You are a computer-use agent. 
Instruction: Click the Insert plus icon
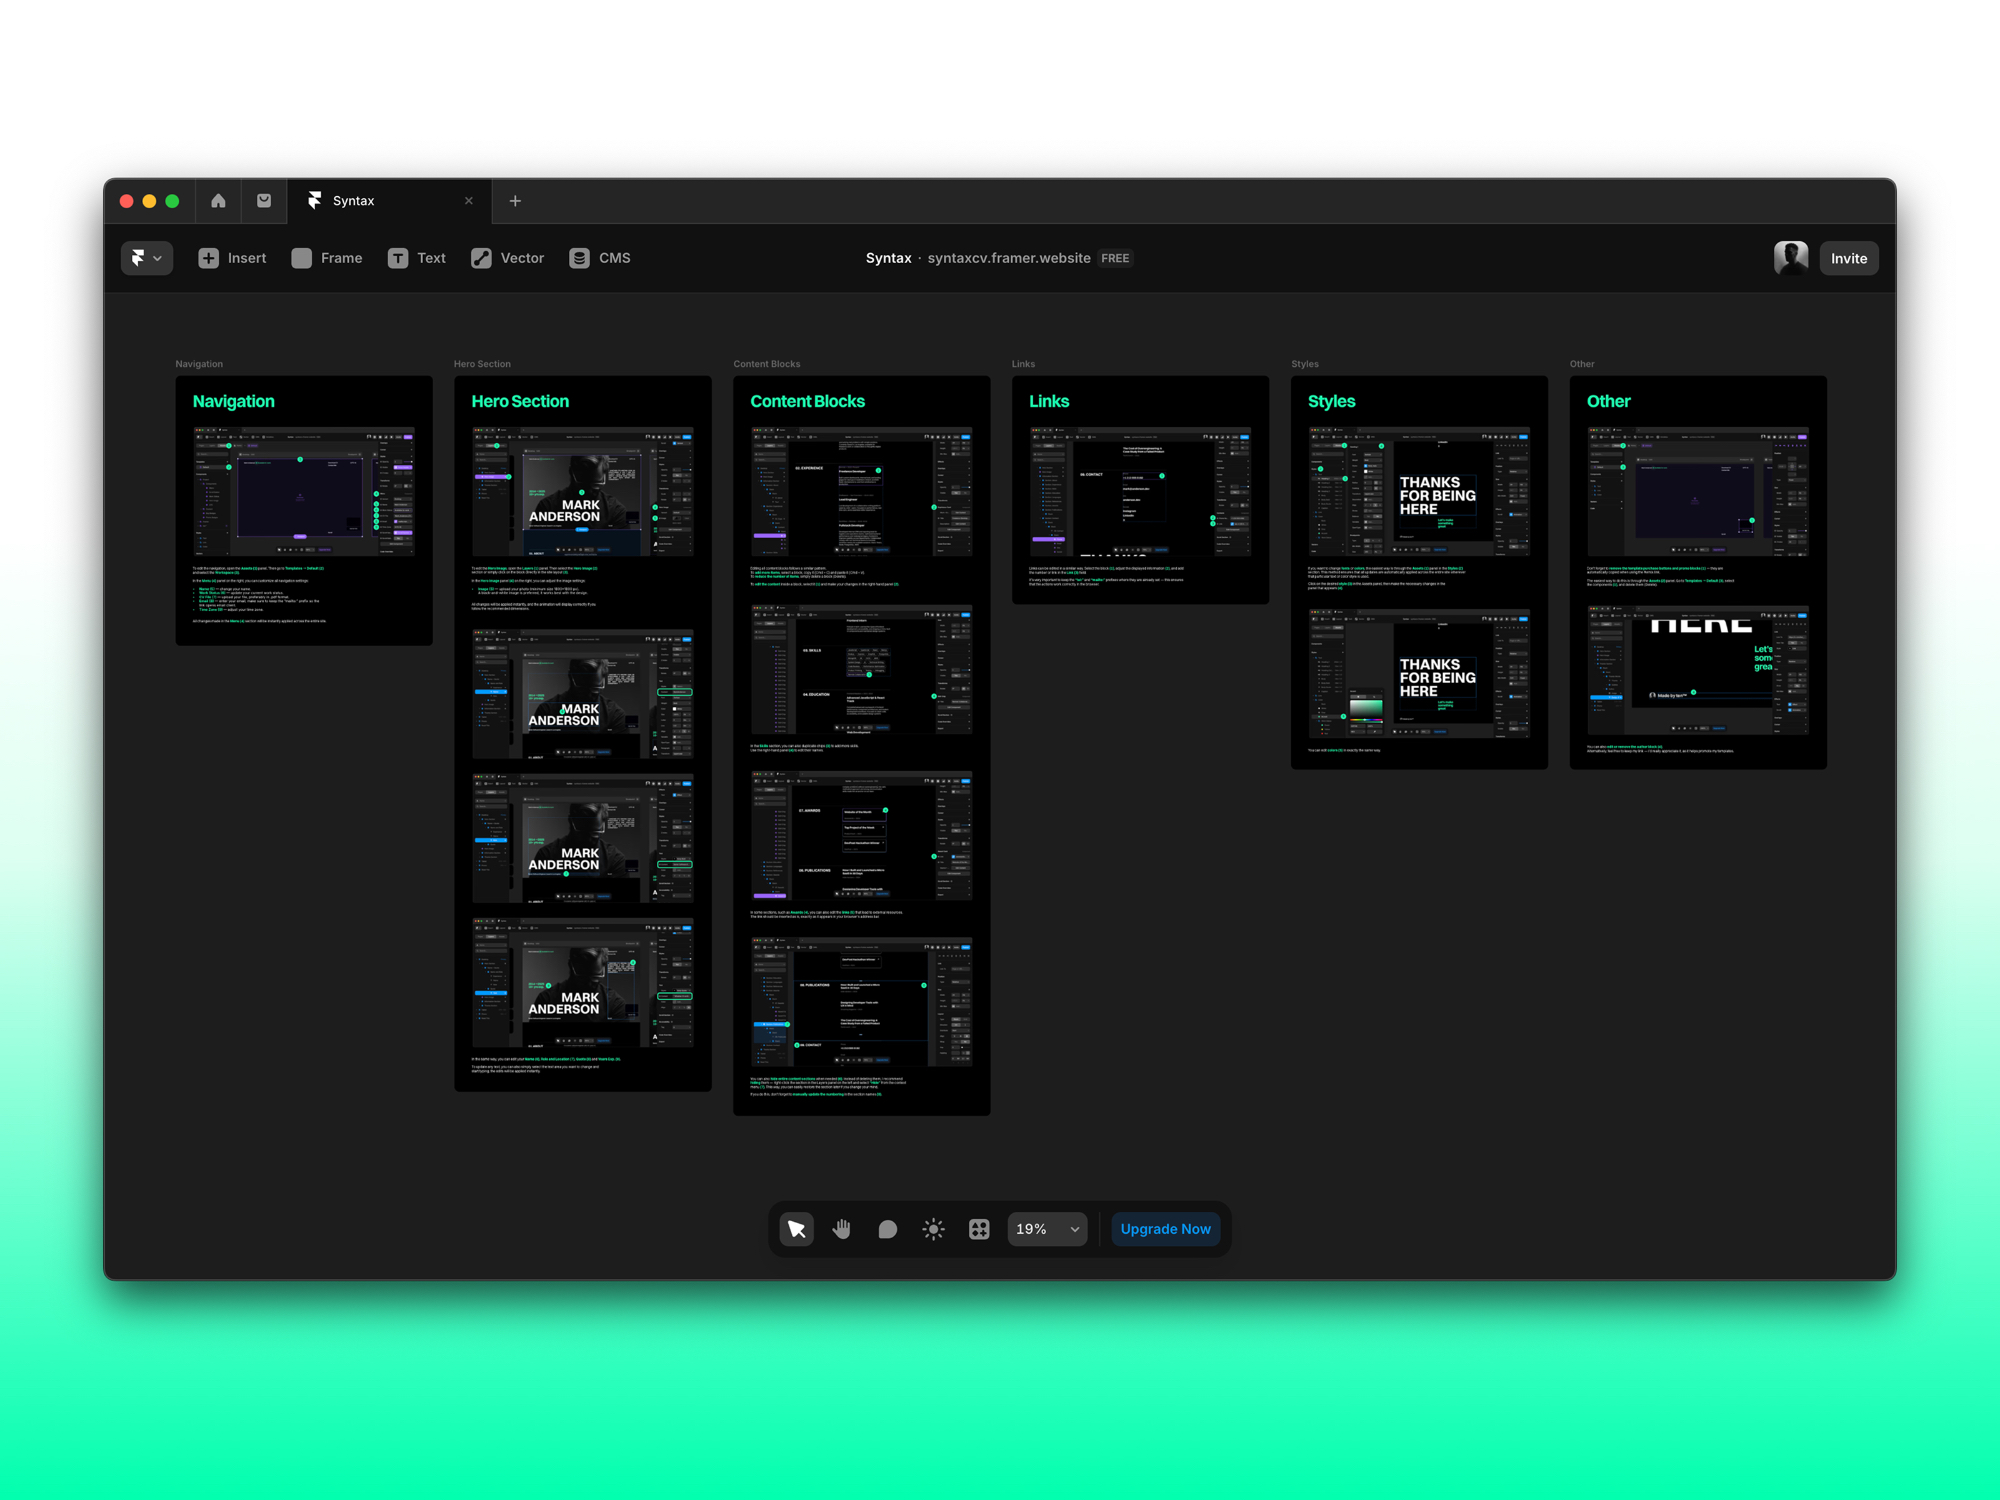point(208,258)
